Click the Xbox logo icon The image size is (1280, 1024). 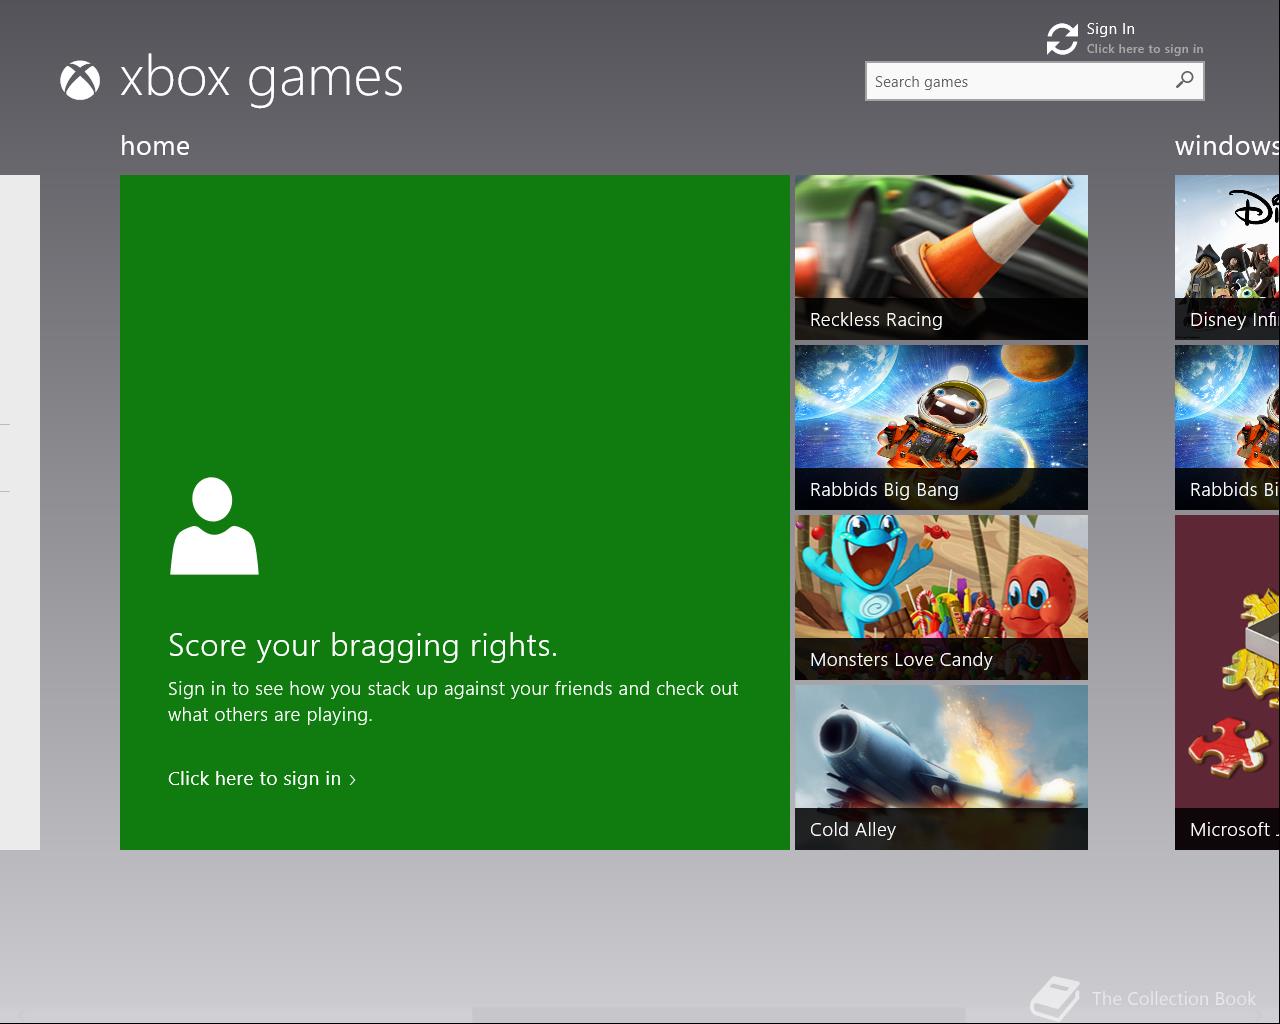click(x=80, y=81)
